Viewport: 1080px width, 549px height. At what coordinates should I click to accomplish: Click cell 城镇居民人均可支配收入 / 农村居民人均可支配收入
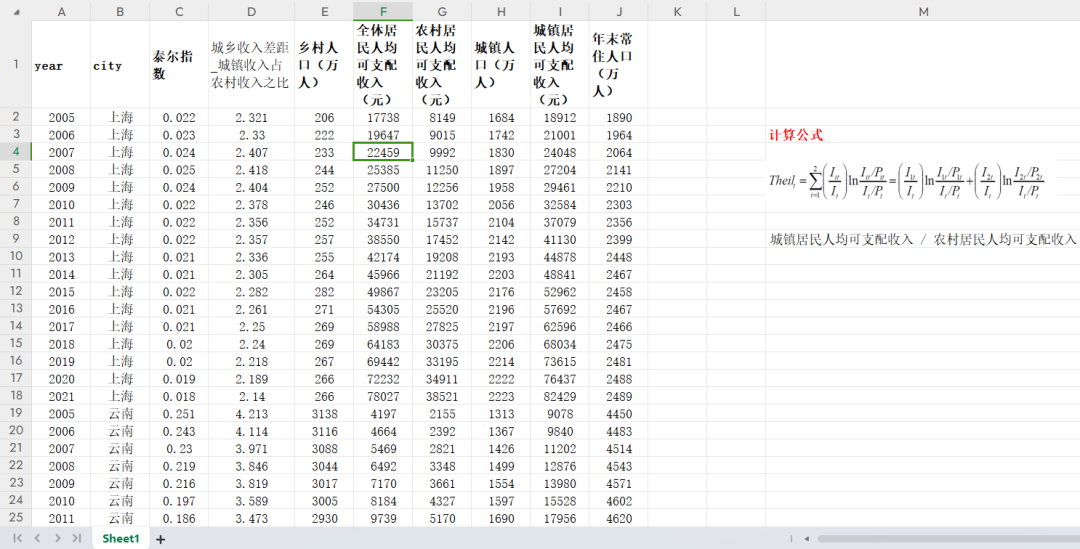922,239
